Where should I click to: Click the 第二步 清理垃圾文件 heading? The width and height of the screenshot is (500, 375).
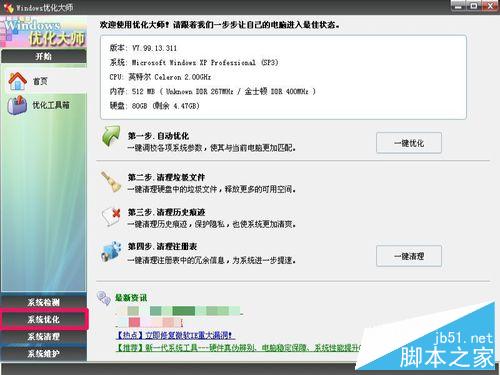pos(166,177)
